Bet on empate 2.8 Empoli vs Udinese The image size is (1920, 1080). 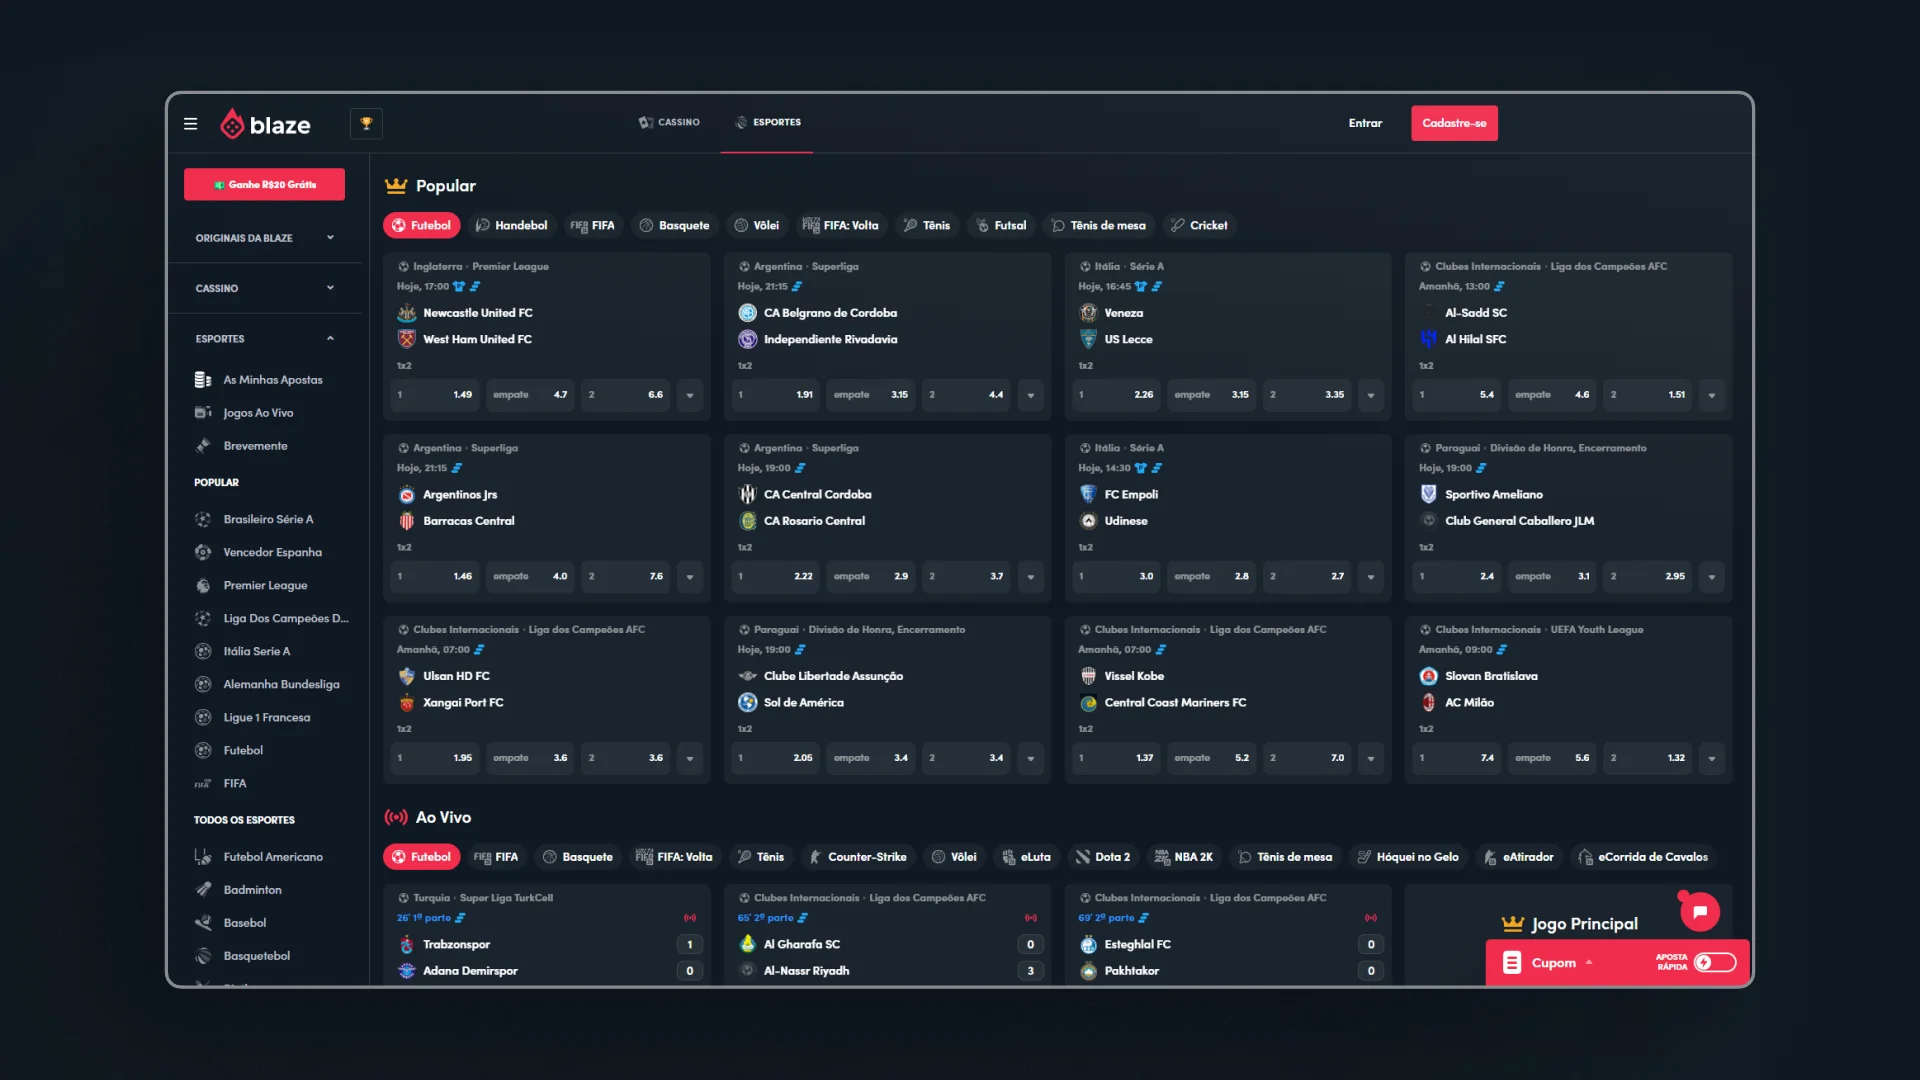tap(1211, 577)
